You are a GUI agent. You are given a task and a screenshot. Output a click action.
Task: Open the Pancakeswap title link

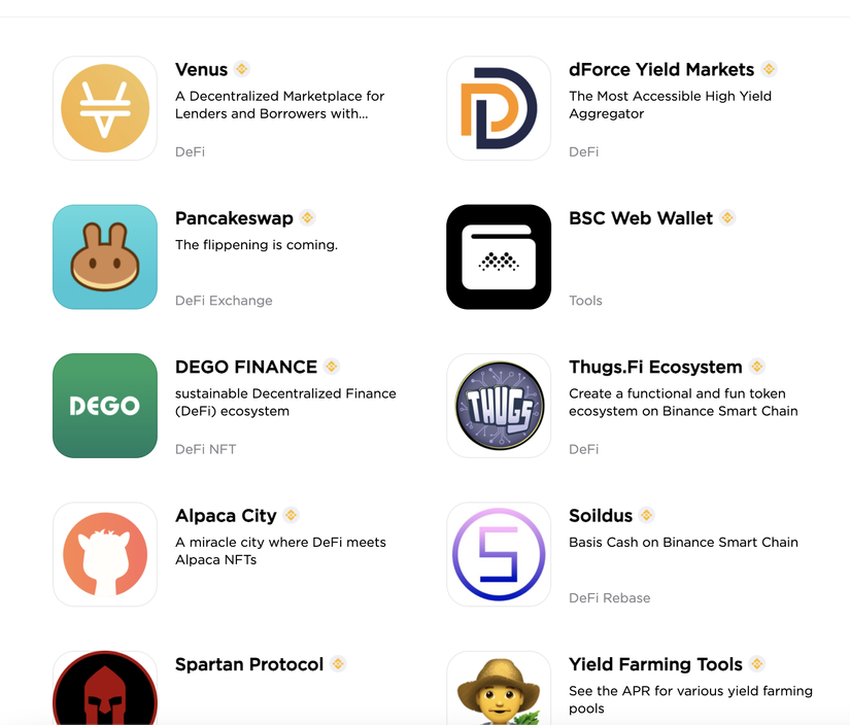click(234, 218)
